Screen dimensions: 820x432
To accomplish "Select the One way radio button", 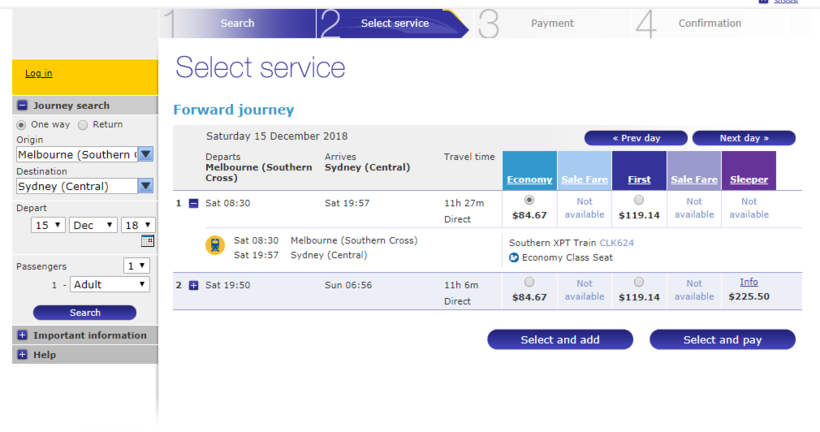I will click(x=21, y=125).
